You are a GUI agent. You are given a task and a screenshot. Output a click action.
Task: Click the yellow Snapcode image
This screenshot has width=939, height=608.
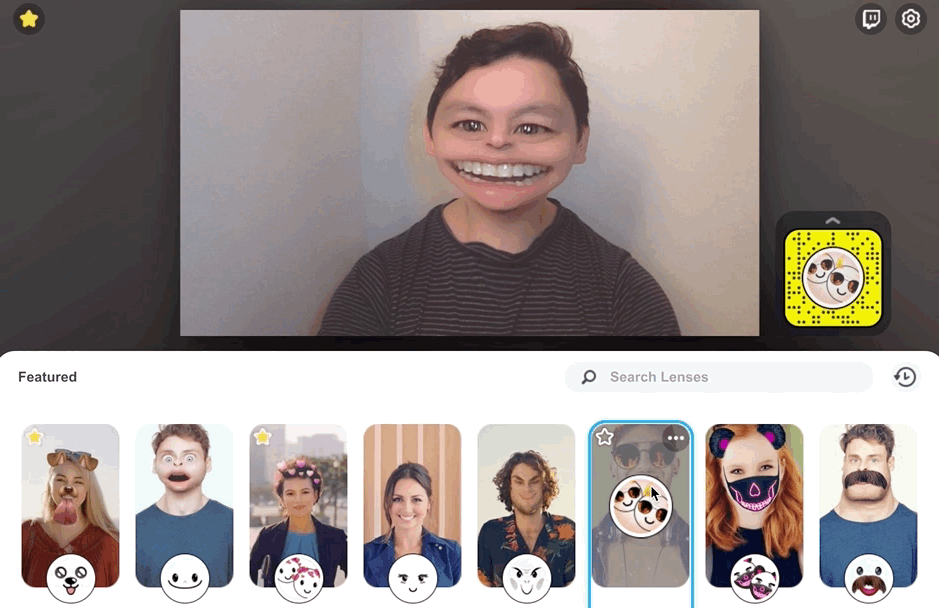click(x=833, y=279)
